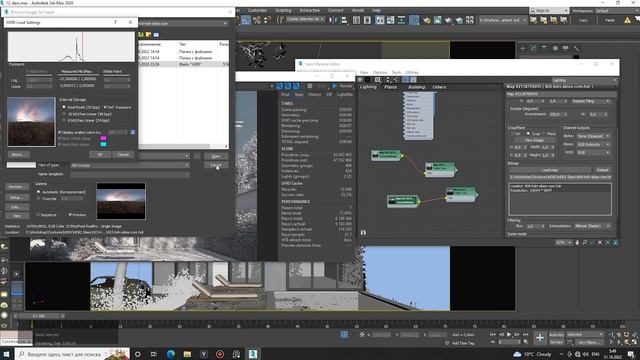The width and height of the screenshot is (640, 360).
Task: Open the Scripting menu
Action: point(283,10)
